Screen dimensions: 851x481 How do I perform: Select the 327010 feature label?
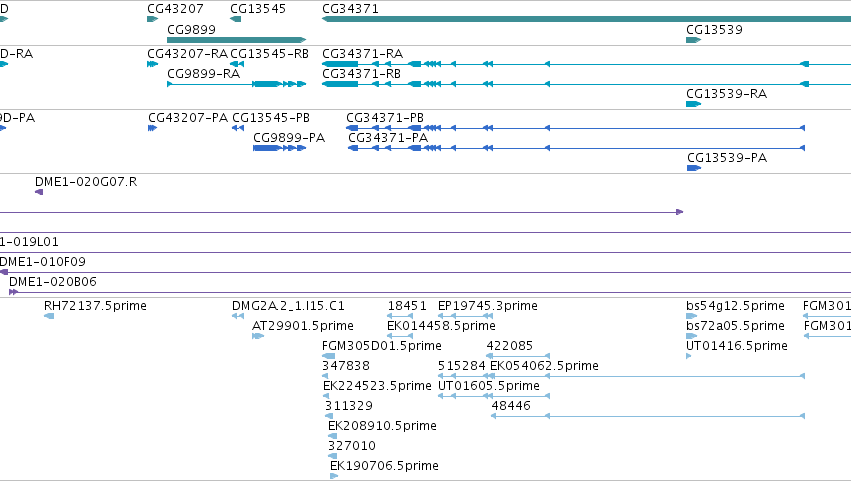352,446
